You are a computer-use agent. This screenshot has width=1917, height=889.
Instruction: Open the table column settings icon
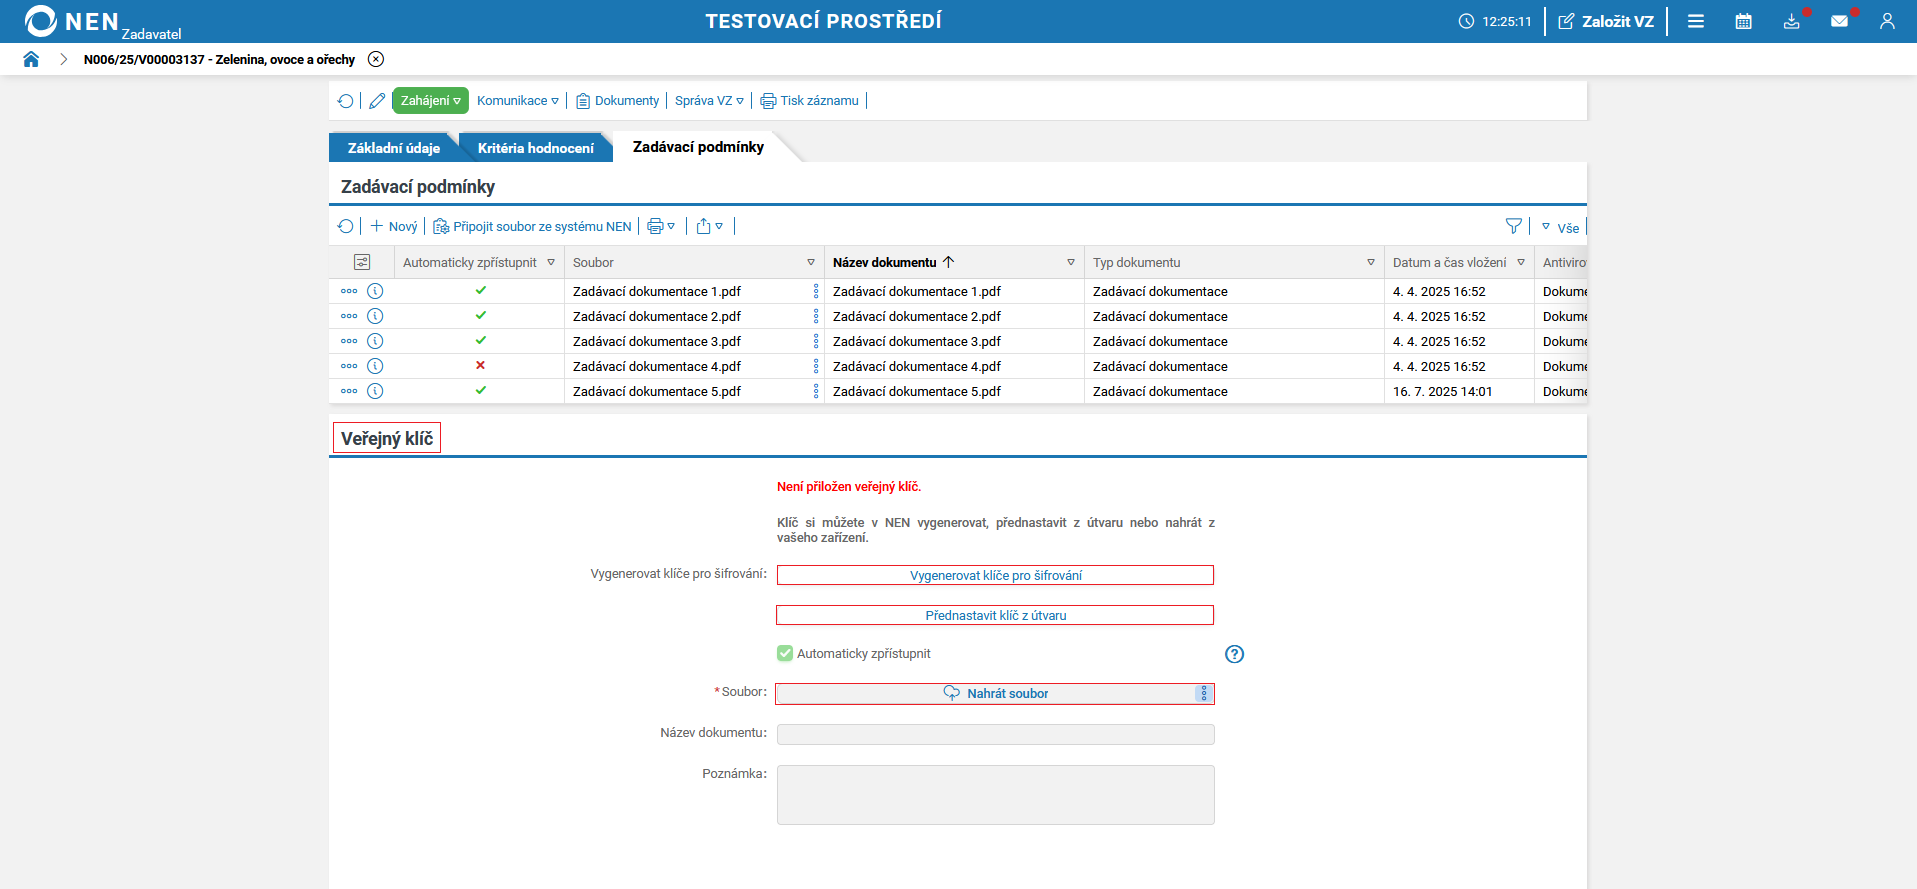tap(362, 262)
